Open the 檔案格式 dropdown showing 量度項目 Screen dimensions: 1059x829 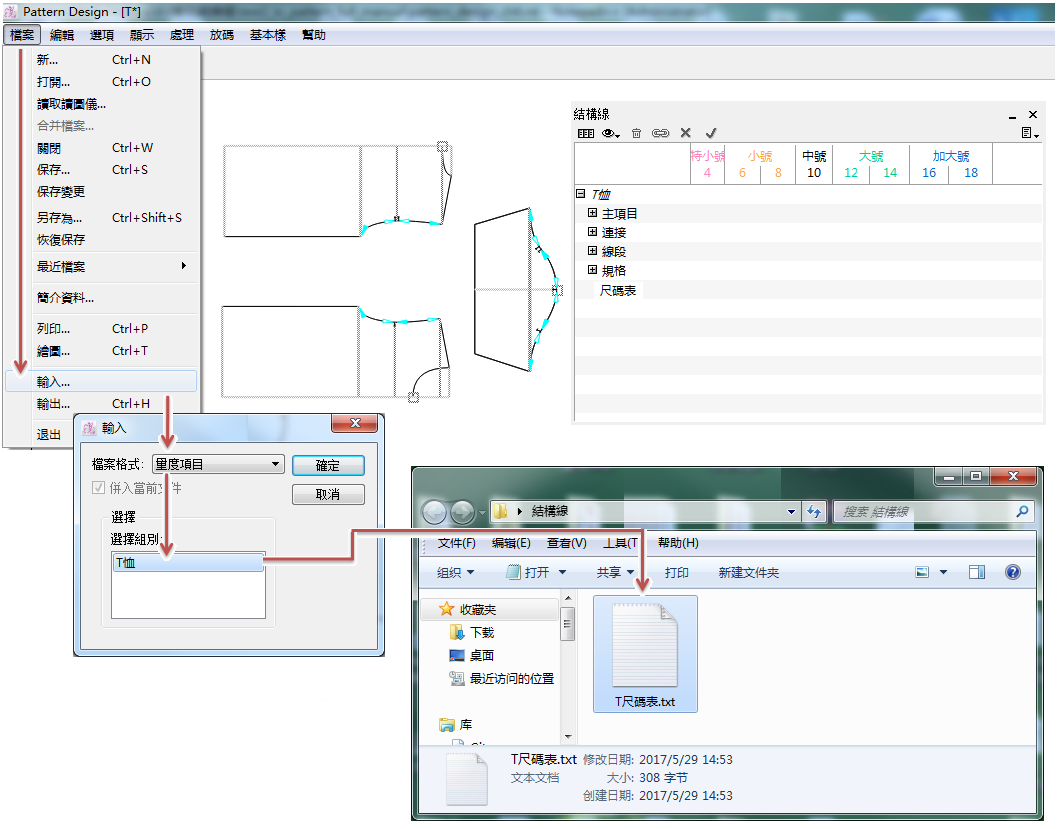pyautogui.click(x=218, y=464)
